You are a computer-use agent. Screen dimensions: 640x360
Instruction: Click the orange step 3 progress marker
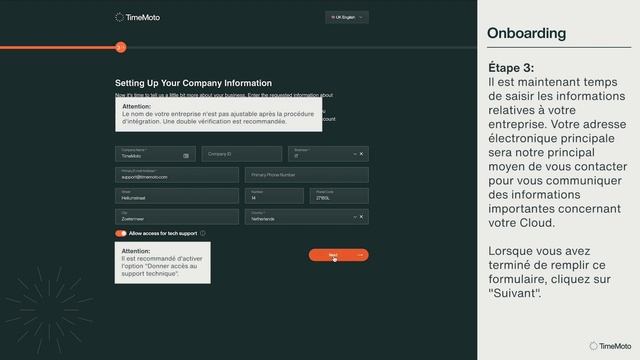coord(120,47)
